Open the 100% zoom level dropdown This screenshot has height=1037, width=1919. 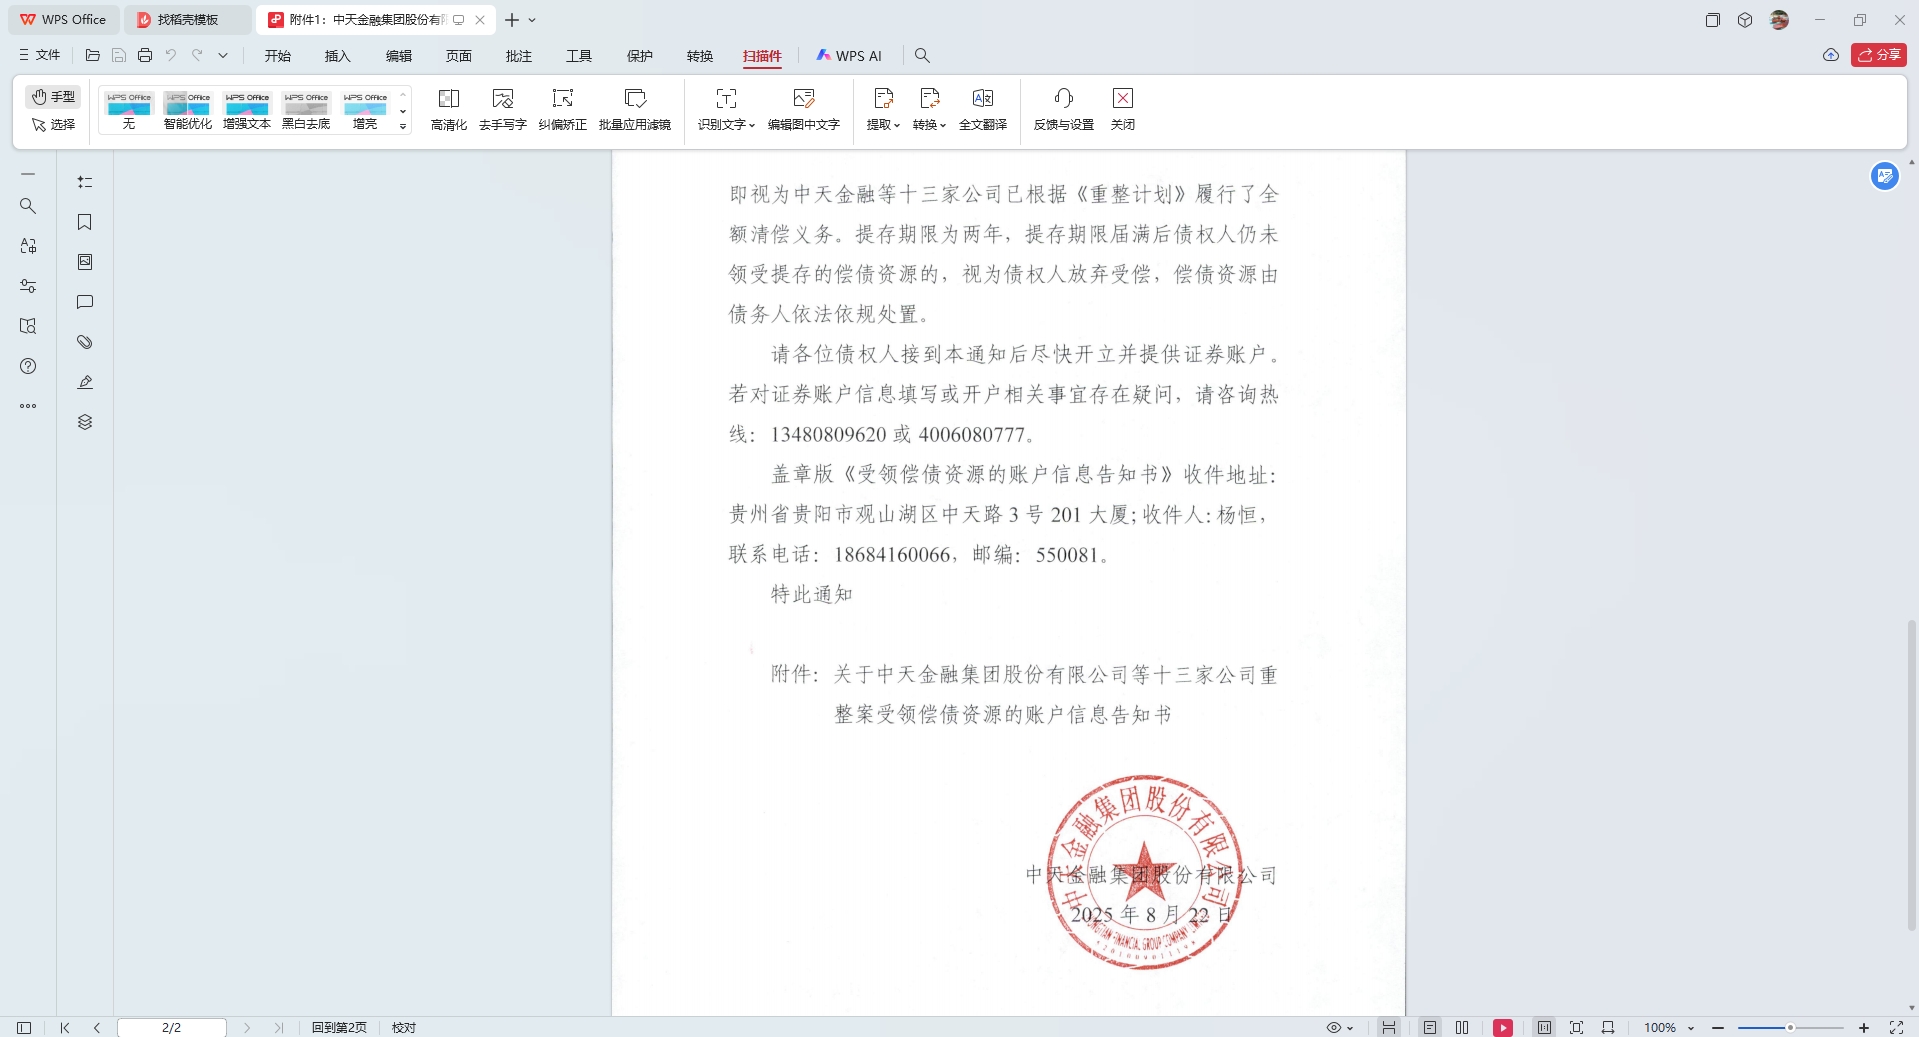(1669, 1027)
